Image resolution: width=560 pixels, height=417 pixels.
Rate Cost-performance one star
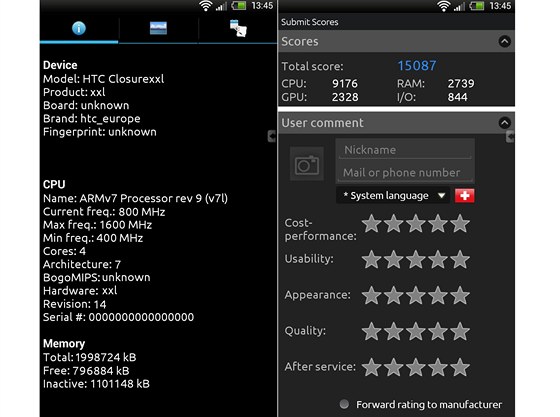pyautogui.click(x=371, y=224)
